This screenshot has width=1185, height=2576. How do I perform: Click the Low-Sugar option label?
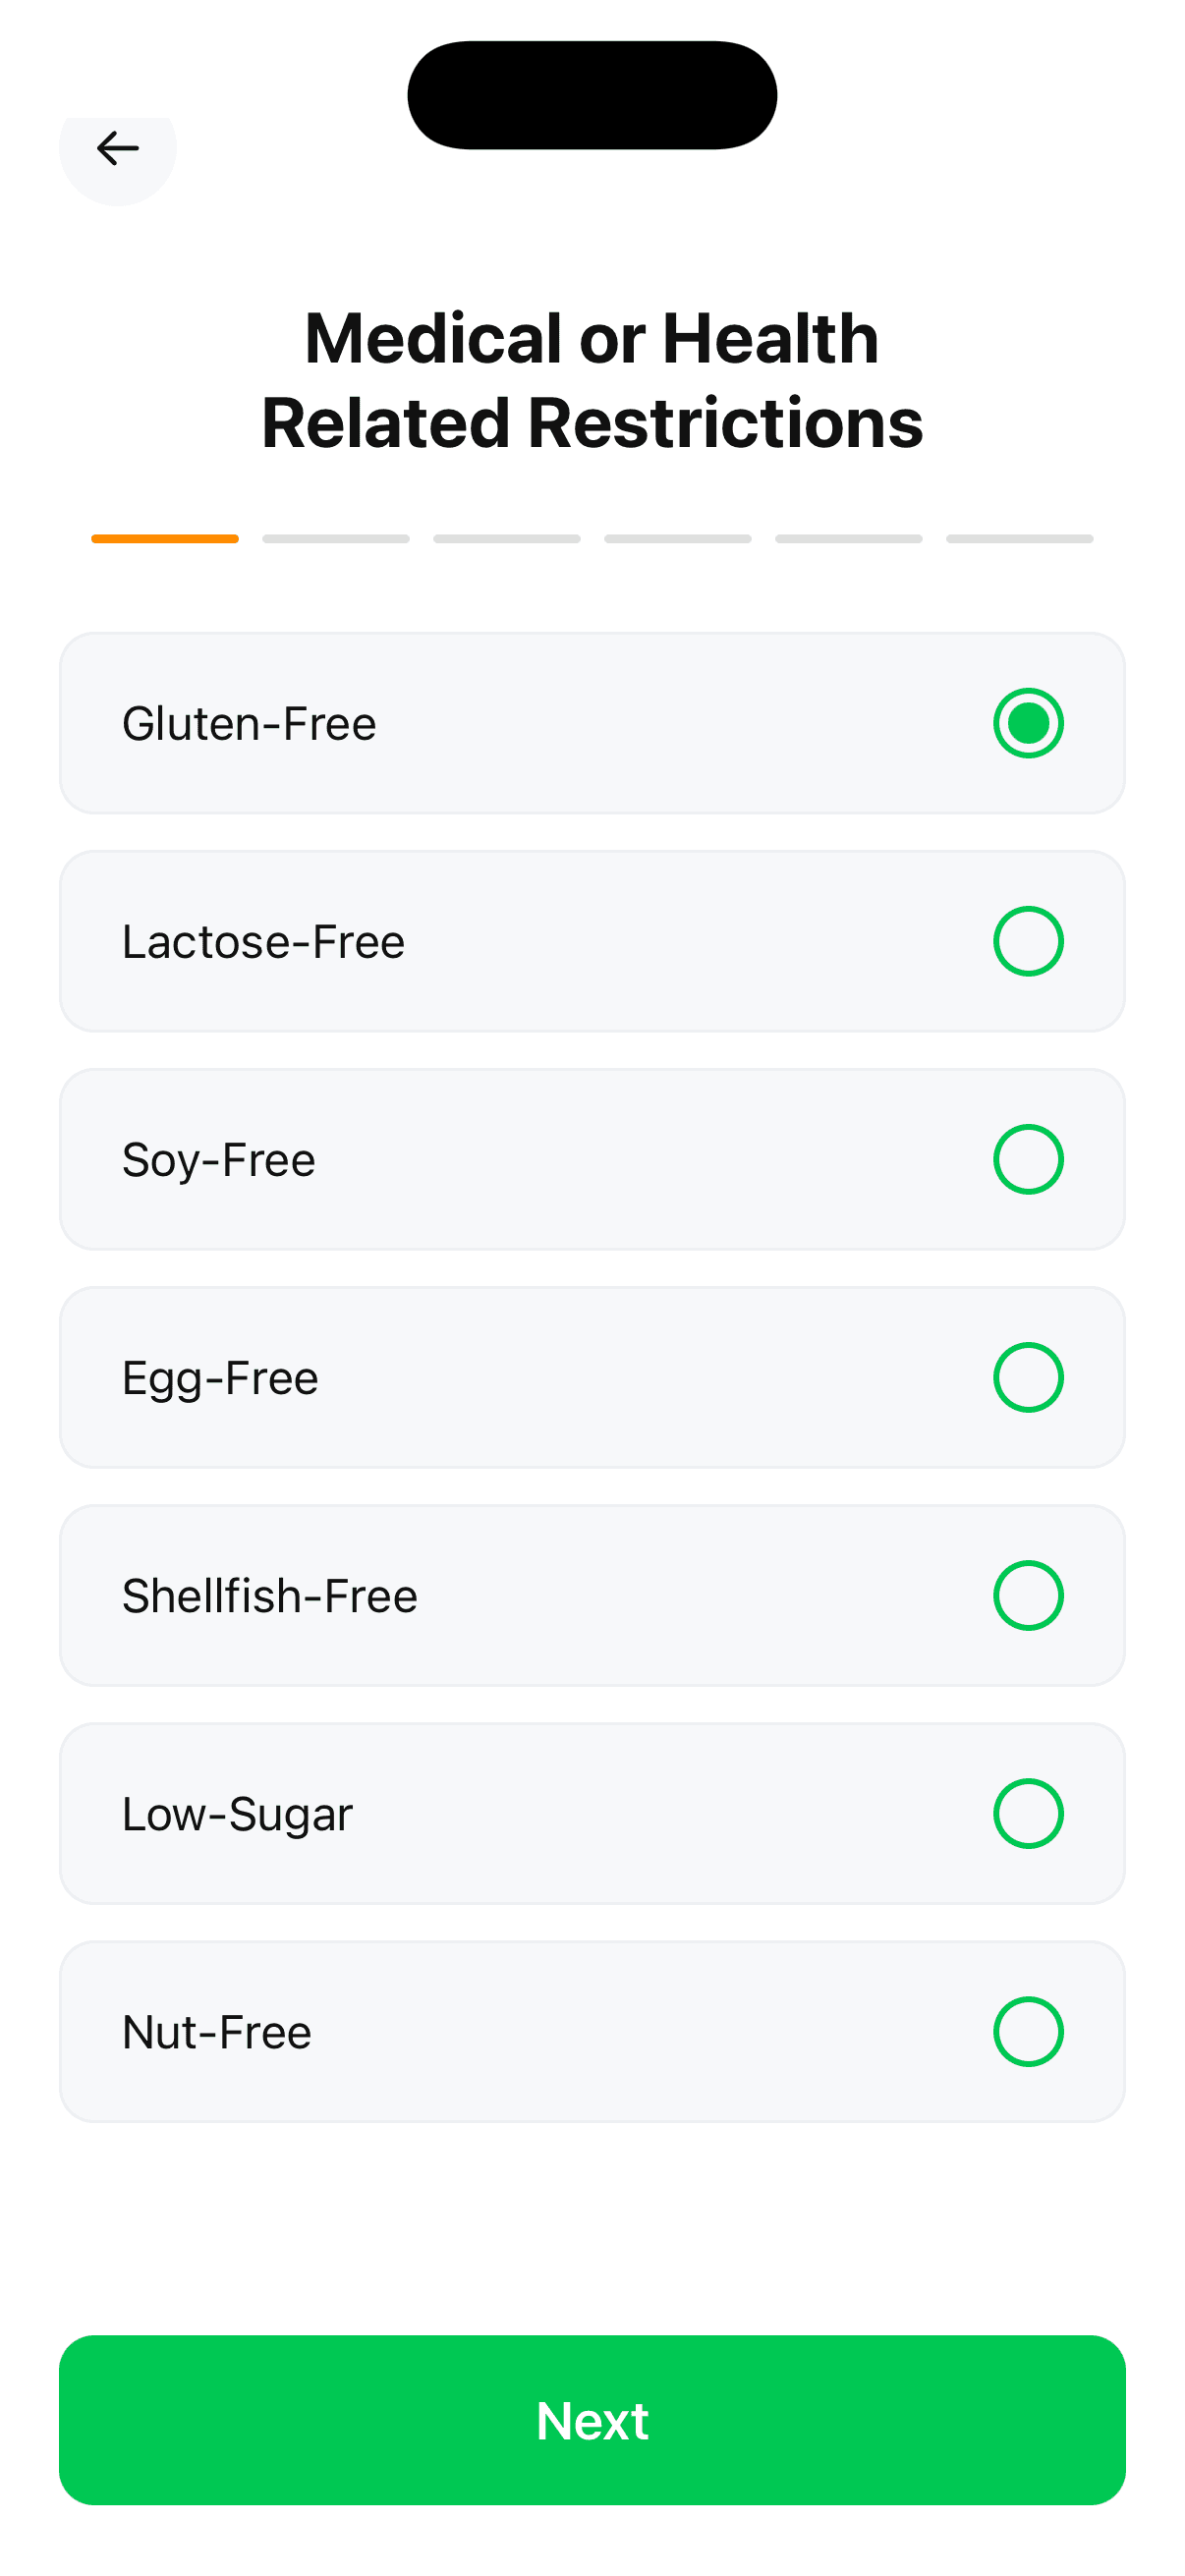pos(237,1813)
